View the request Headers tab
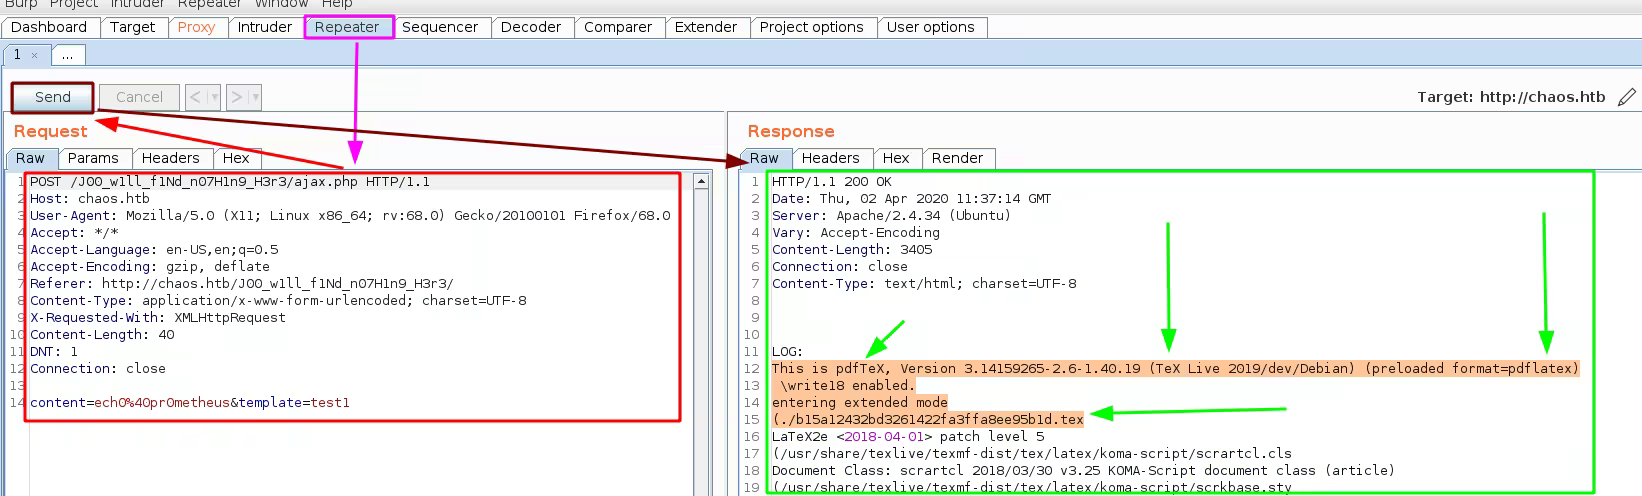Viewport: 1642px width, 496px height. tap(170, 158)
